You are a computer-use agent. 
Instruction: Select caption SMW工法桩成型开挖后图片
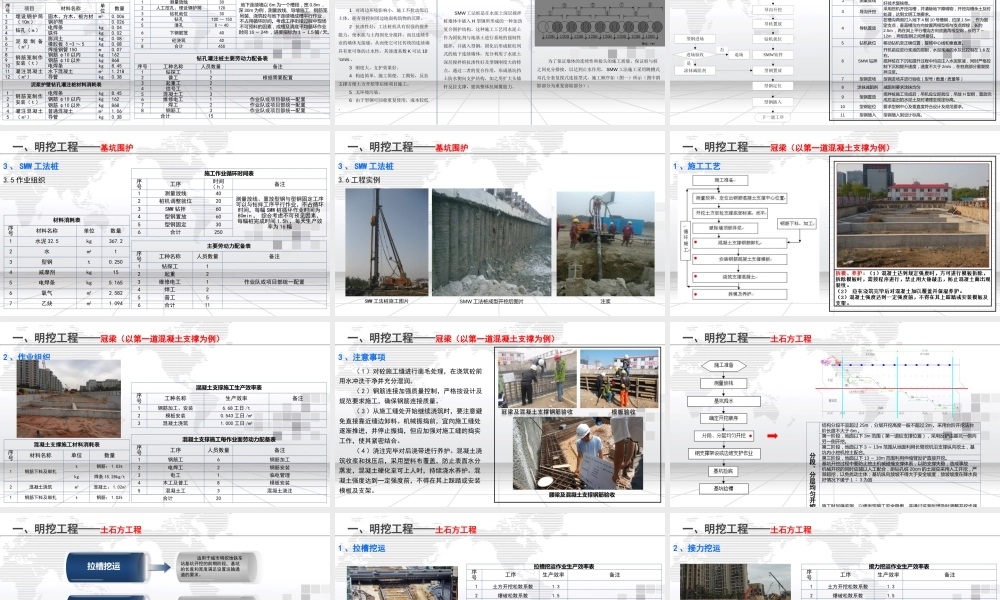491,301
